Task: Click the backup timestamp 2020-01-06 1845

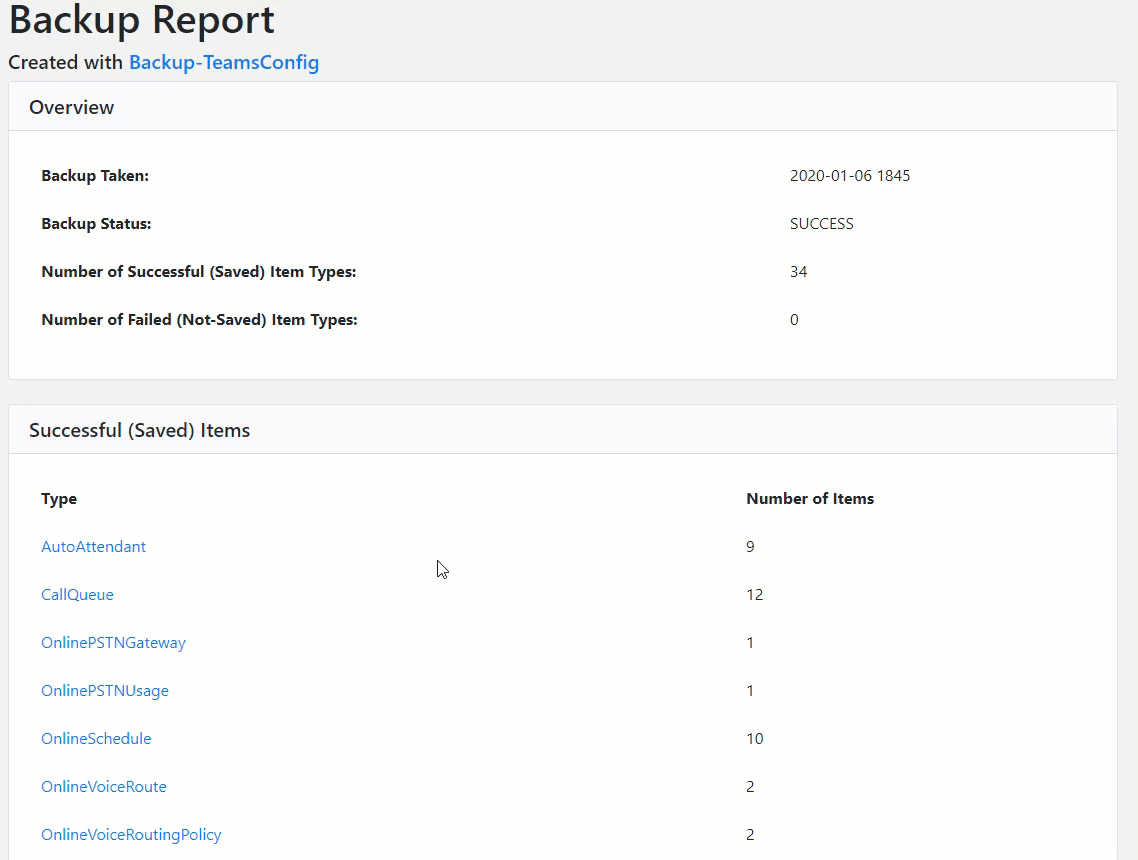Action: tap(849, 176)
